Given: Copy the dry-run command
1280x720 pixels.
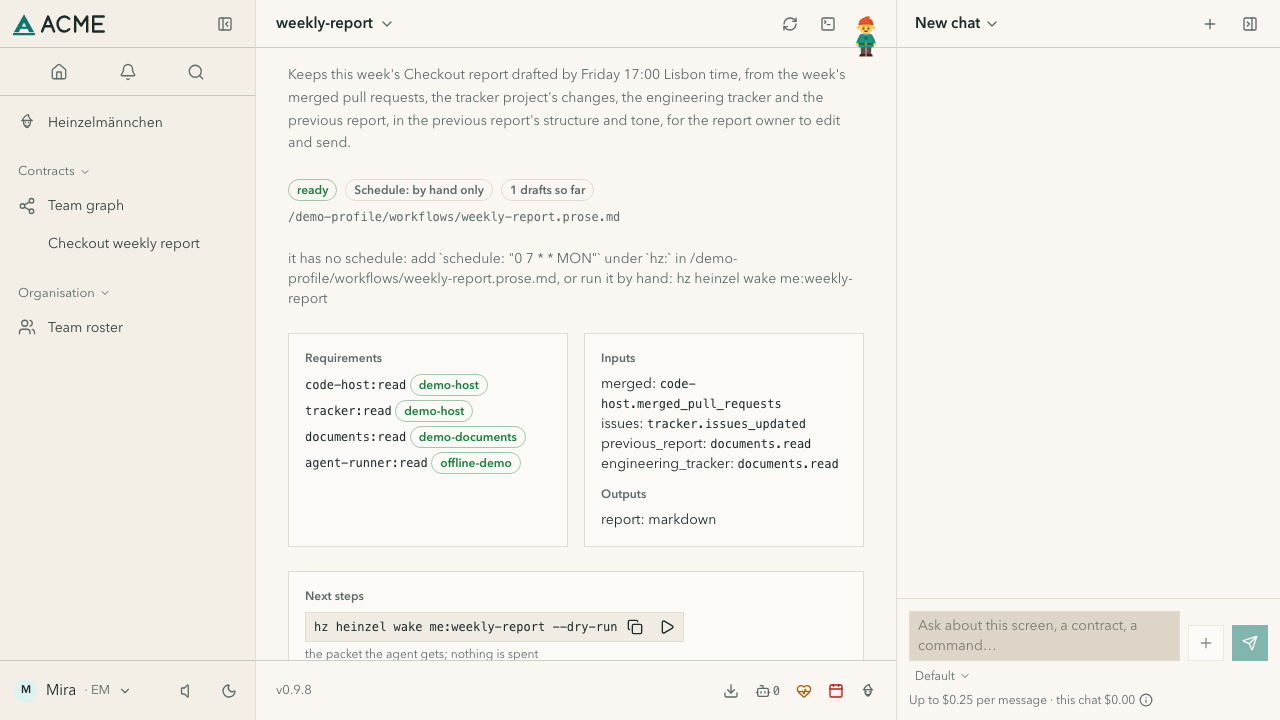Looking at the screenshot, I should pyautogui.click(x=635, y=627).
